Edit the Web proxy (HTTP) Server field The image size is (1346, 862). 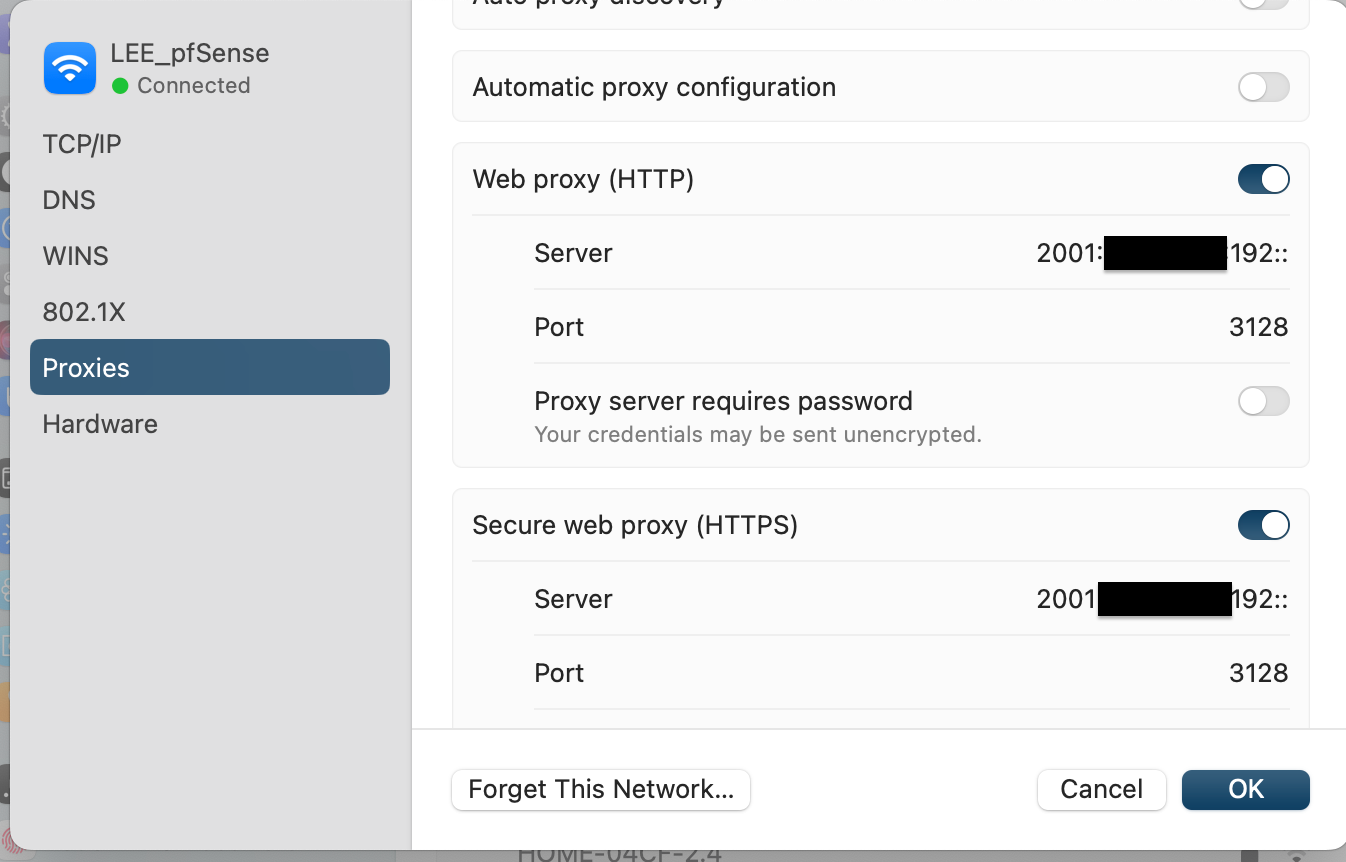pos(1162,253)
